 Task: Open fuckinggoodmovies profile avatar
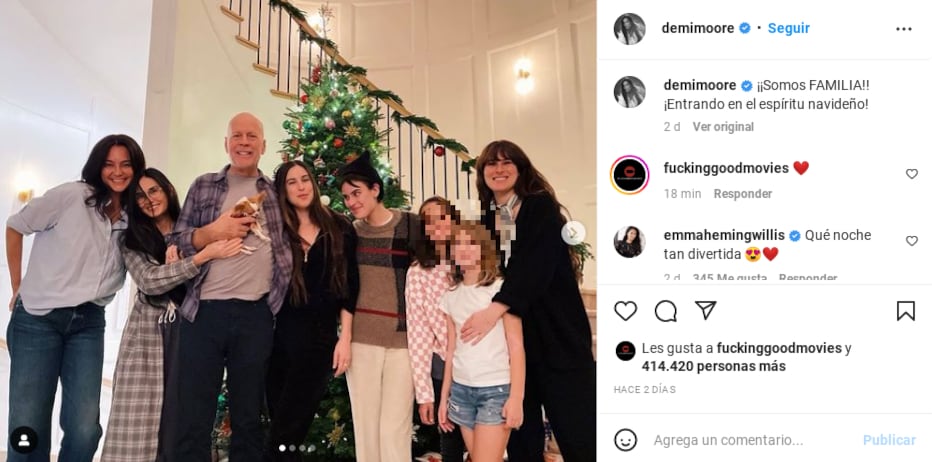click(x=630, y=175)
